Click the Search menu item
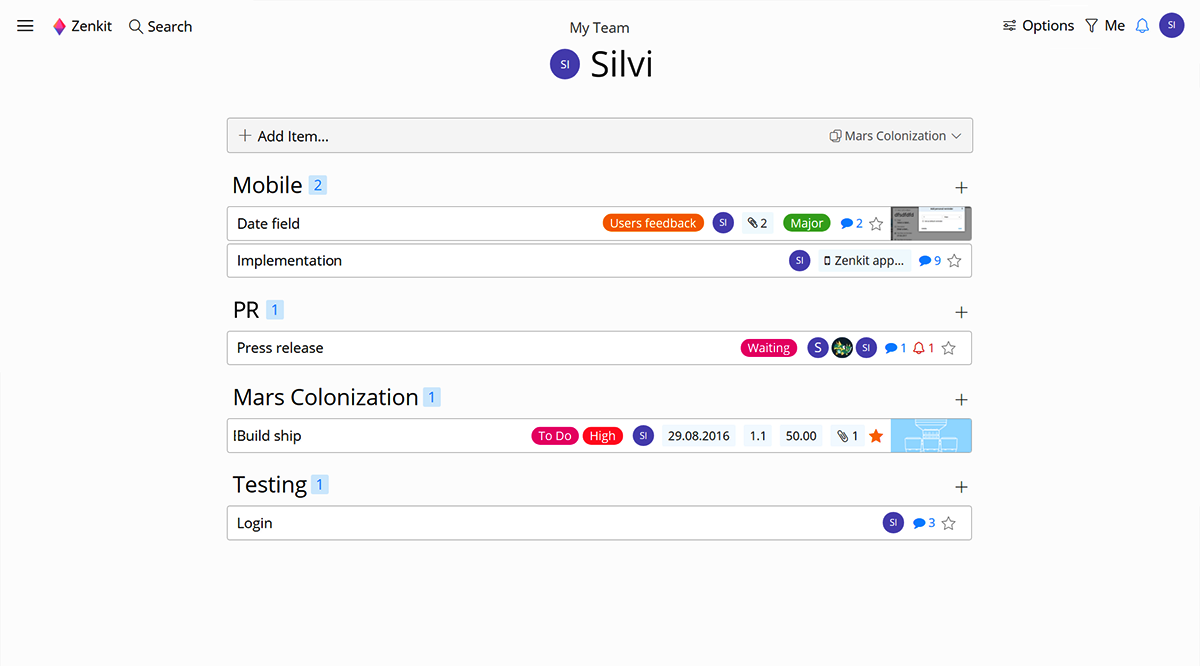 tap(160, 27)
